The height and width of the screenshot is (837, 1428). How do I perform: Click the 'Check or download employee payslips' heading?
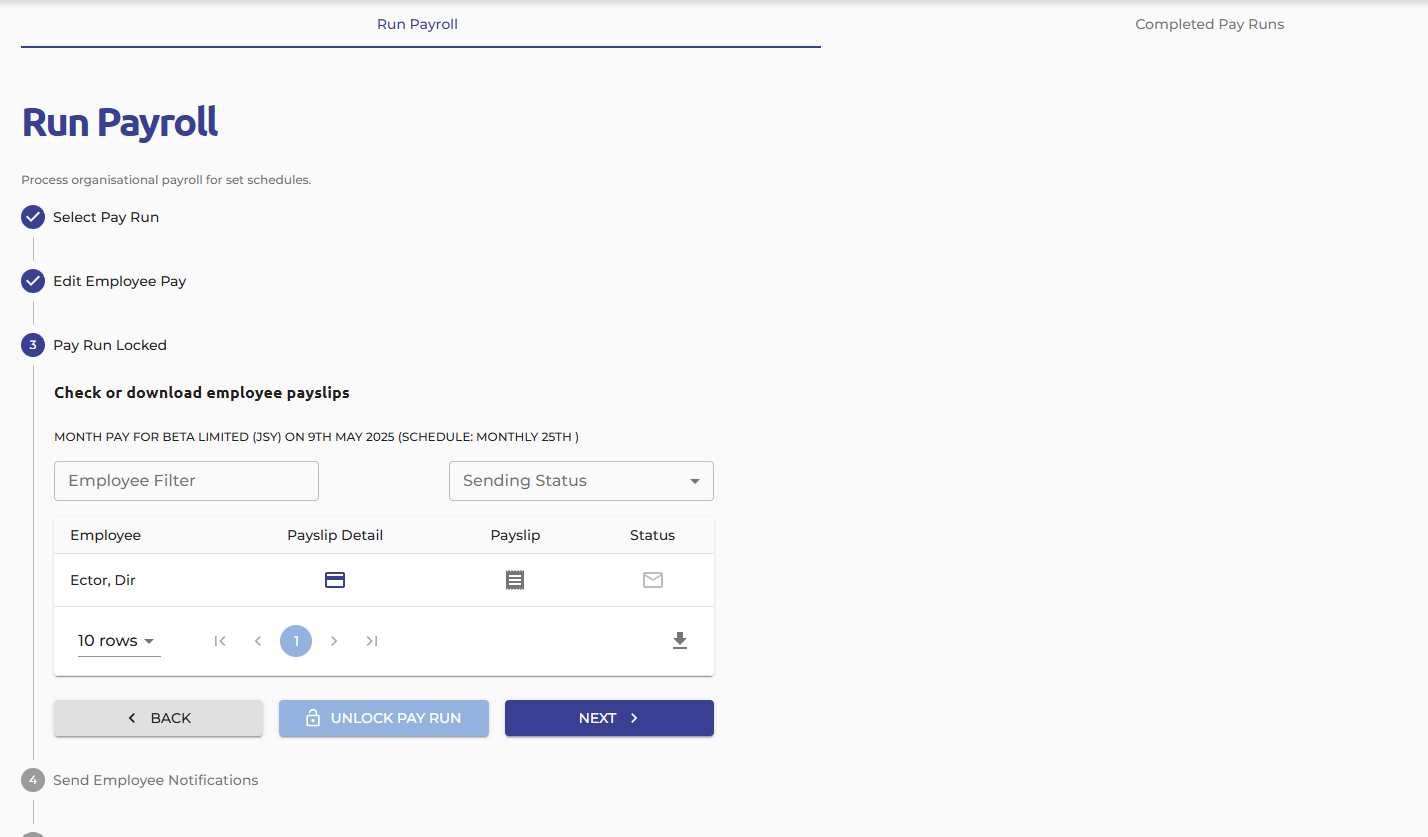click(x=202, y=393)
